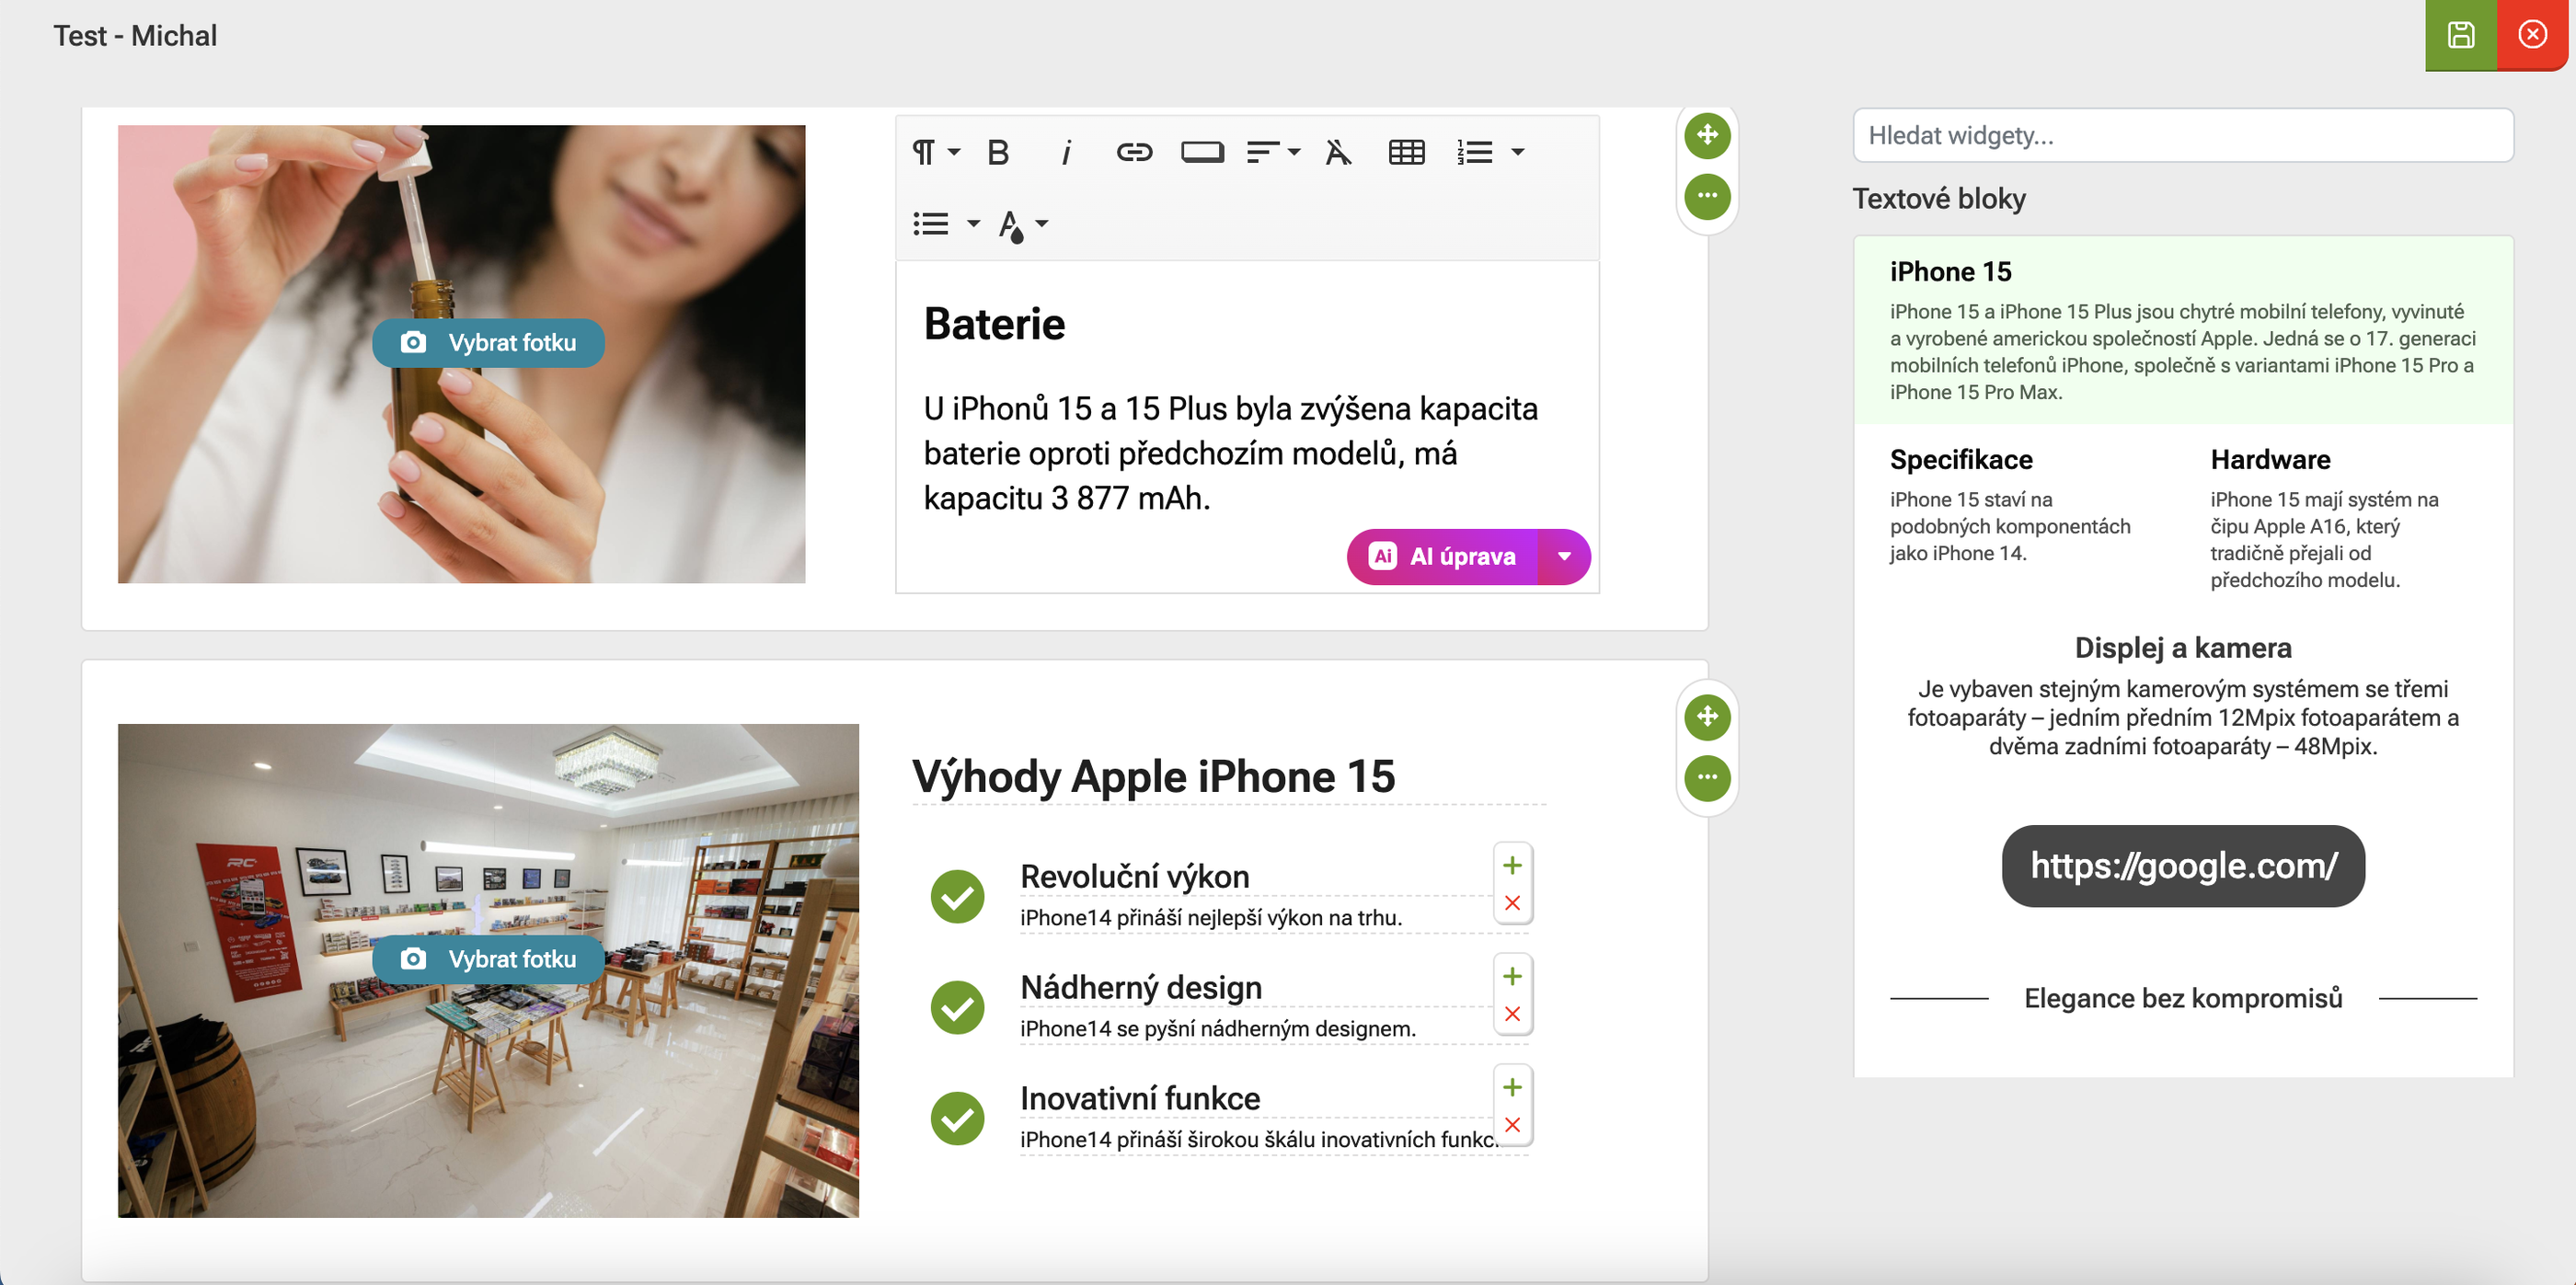Edit the Revoluční výkon title
Screen dimensions: 2576x1285
[1134, 876]
